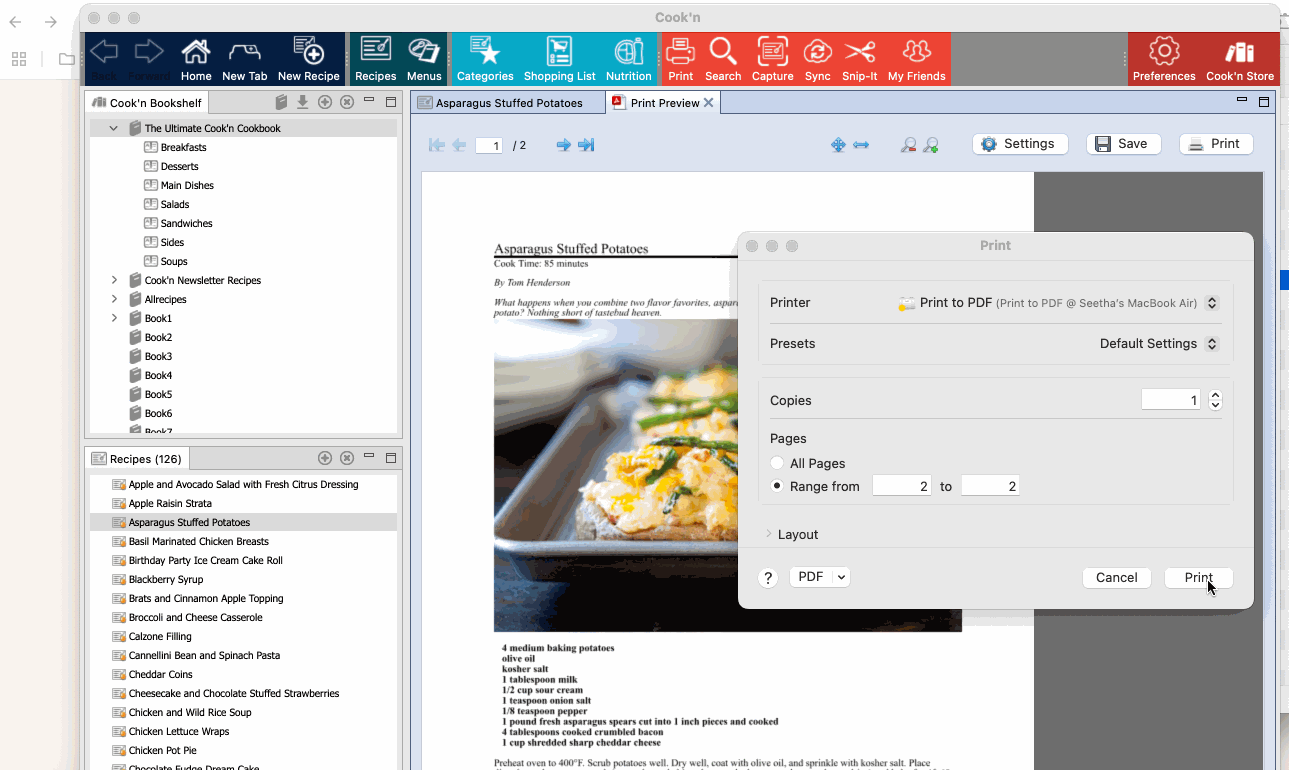Click the Forward navigation arrow
This screenshot has height=770, width=1289.
pyautogui.click(x=149, y=58)
